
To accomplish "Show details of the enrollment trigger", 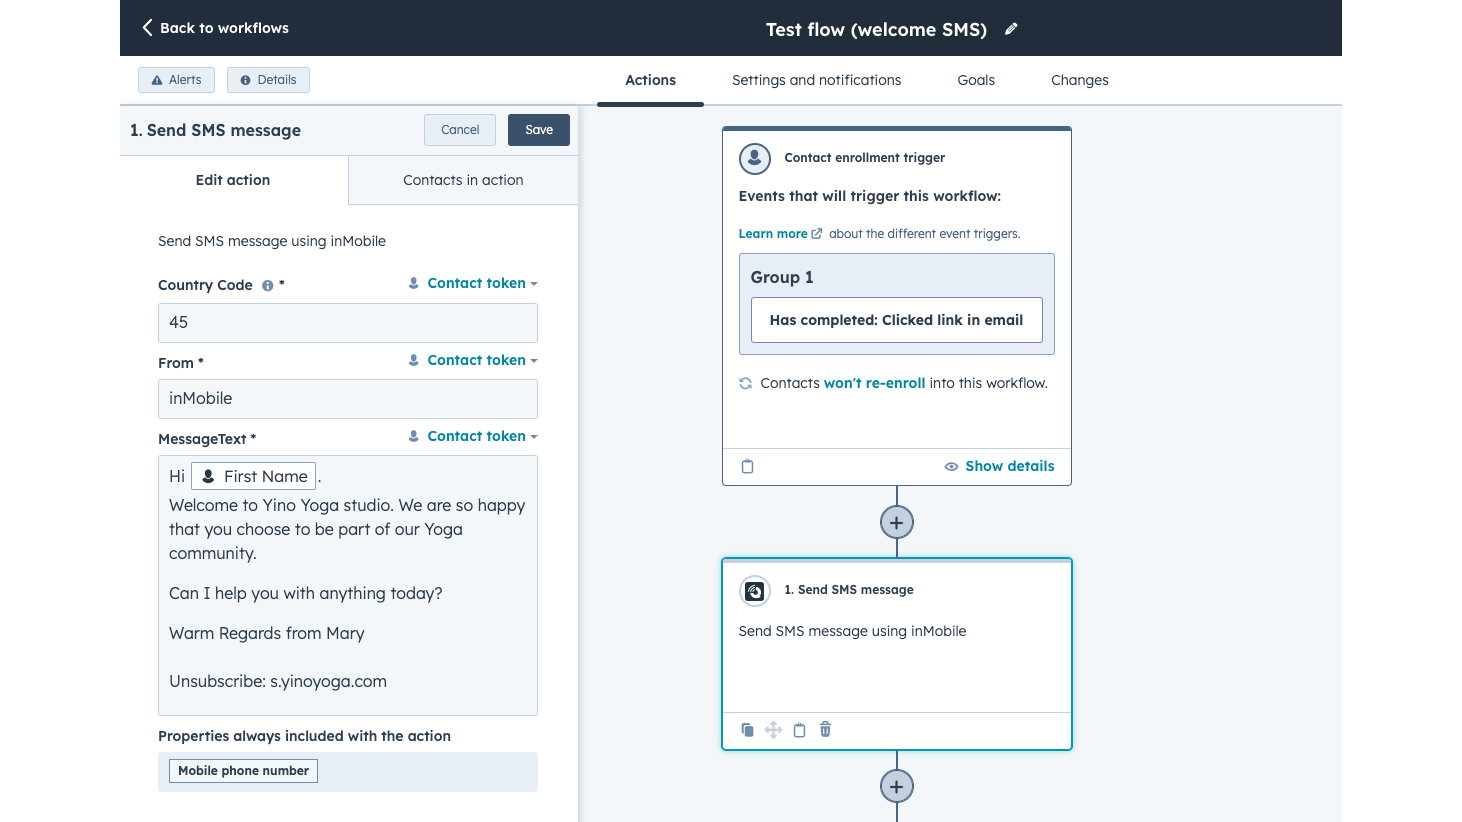I will 999,466.
